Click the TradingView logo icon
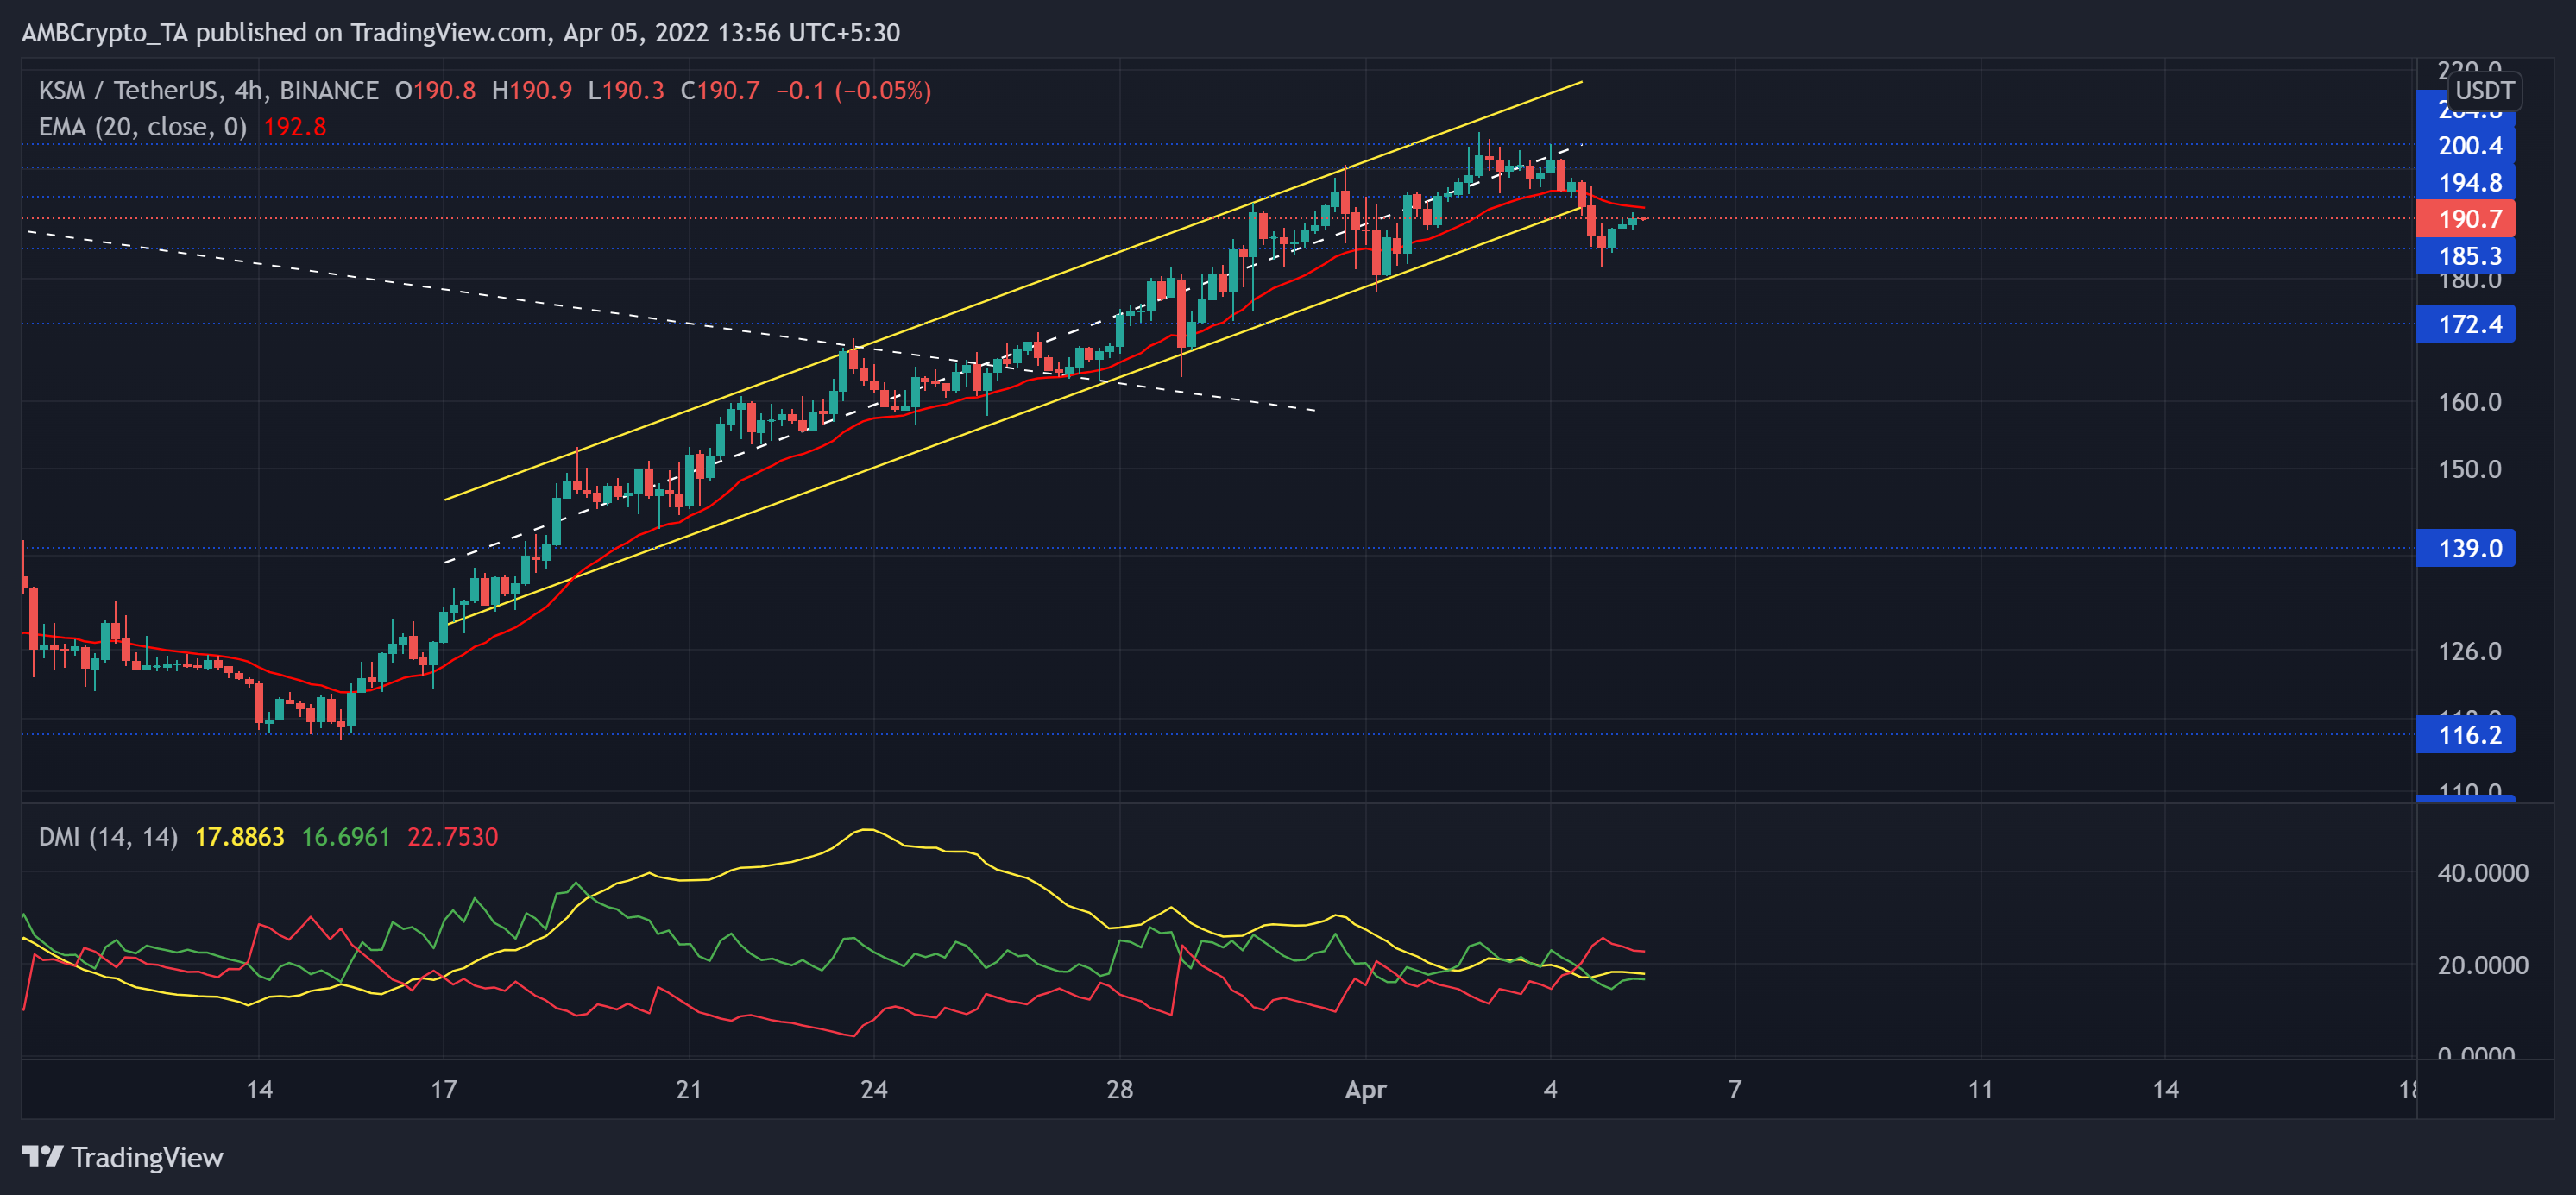2576x1195 pixels. [42, 1157]
